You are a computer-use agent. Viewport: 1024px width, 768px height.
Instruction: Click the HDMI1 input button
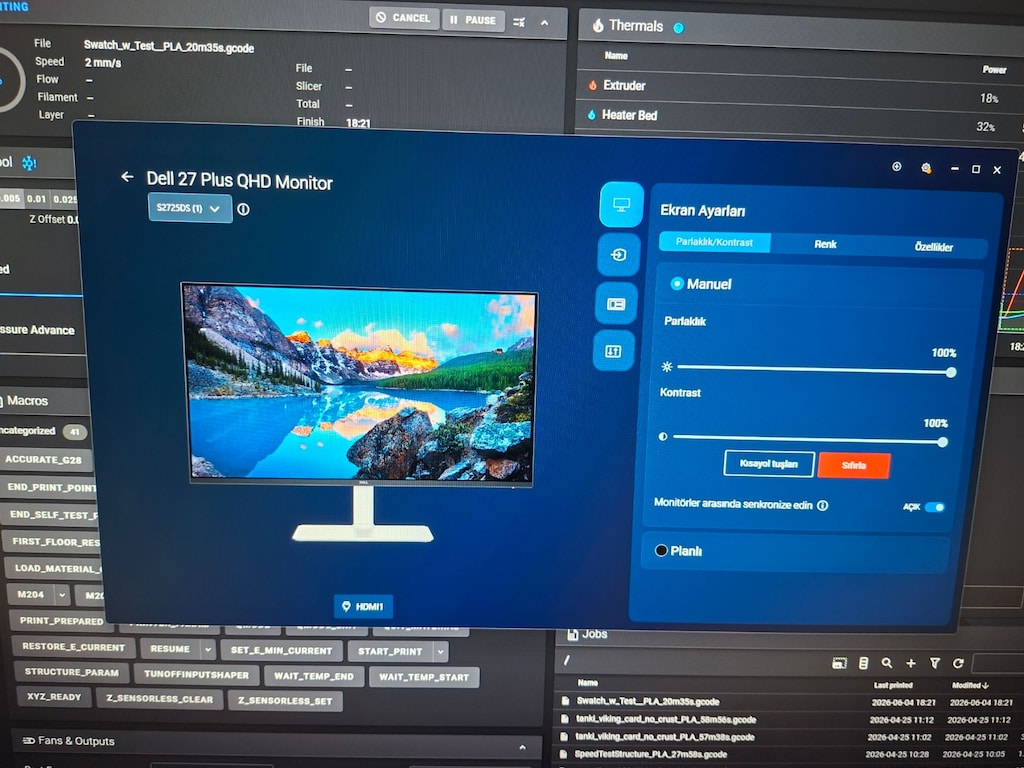point(363,606)
